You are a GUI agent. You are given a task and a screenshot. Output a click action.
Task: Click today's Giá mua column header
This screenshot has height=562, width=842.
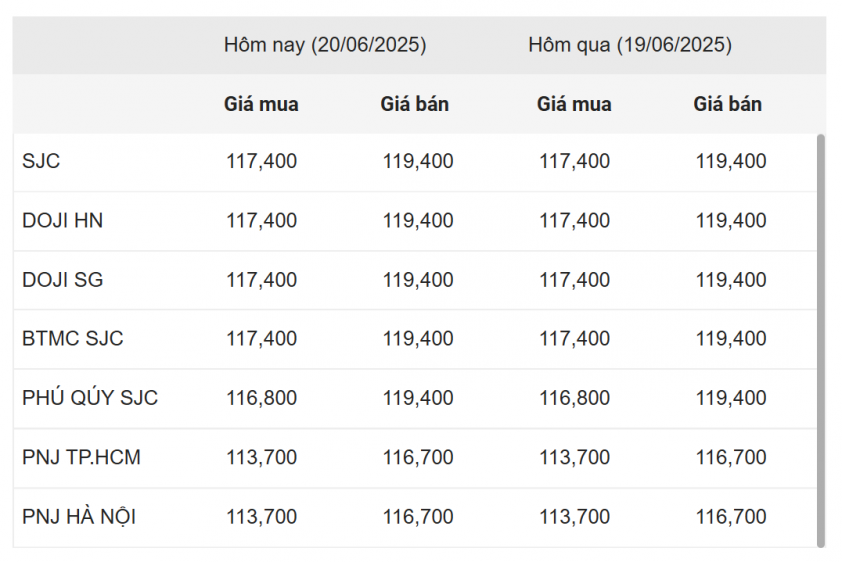click(x=261, y=104)
